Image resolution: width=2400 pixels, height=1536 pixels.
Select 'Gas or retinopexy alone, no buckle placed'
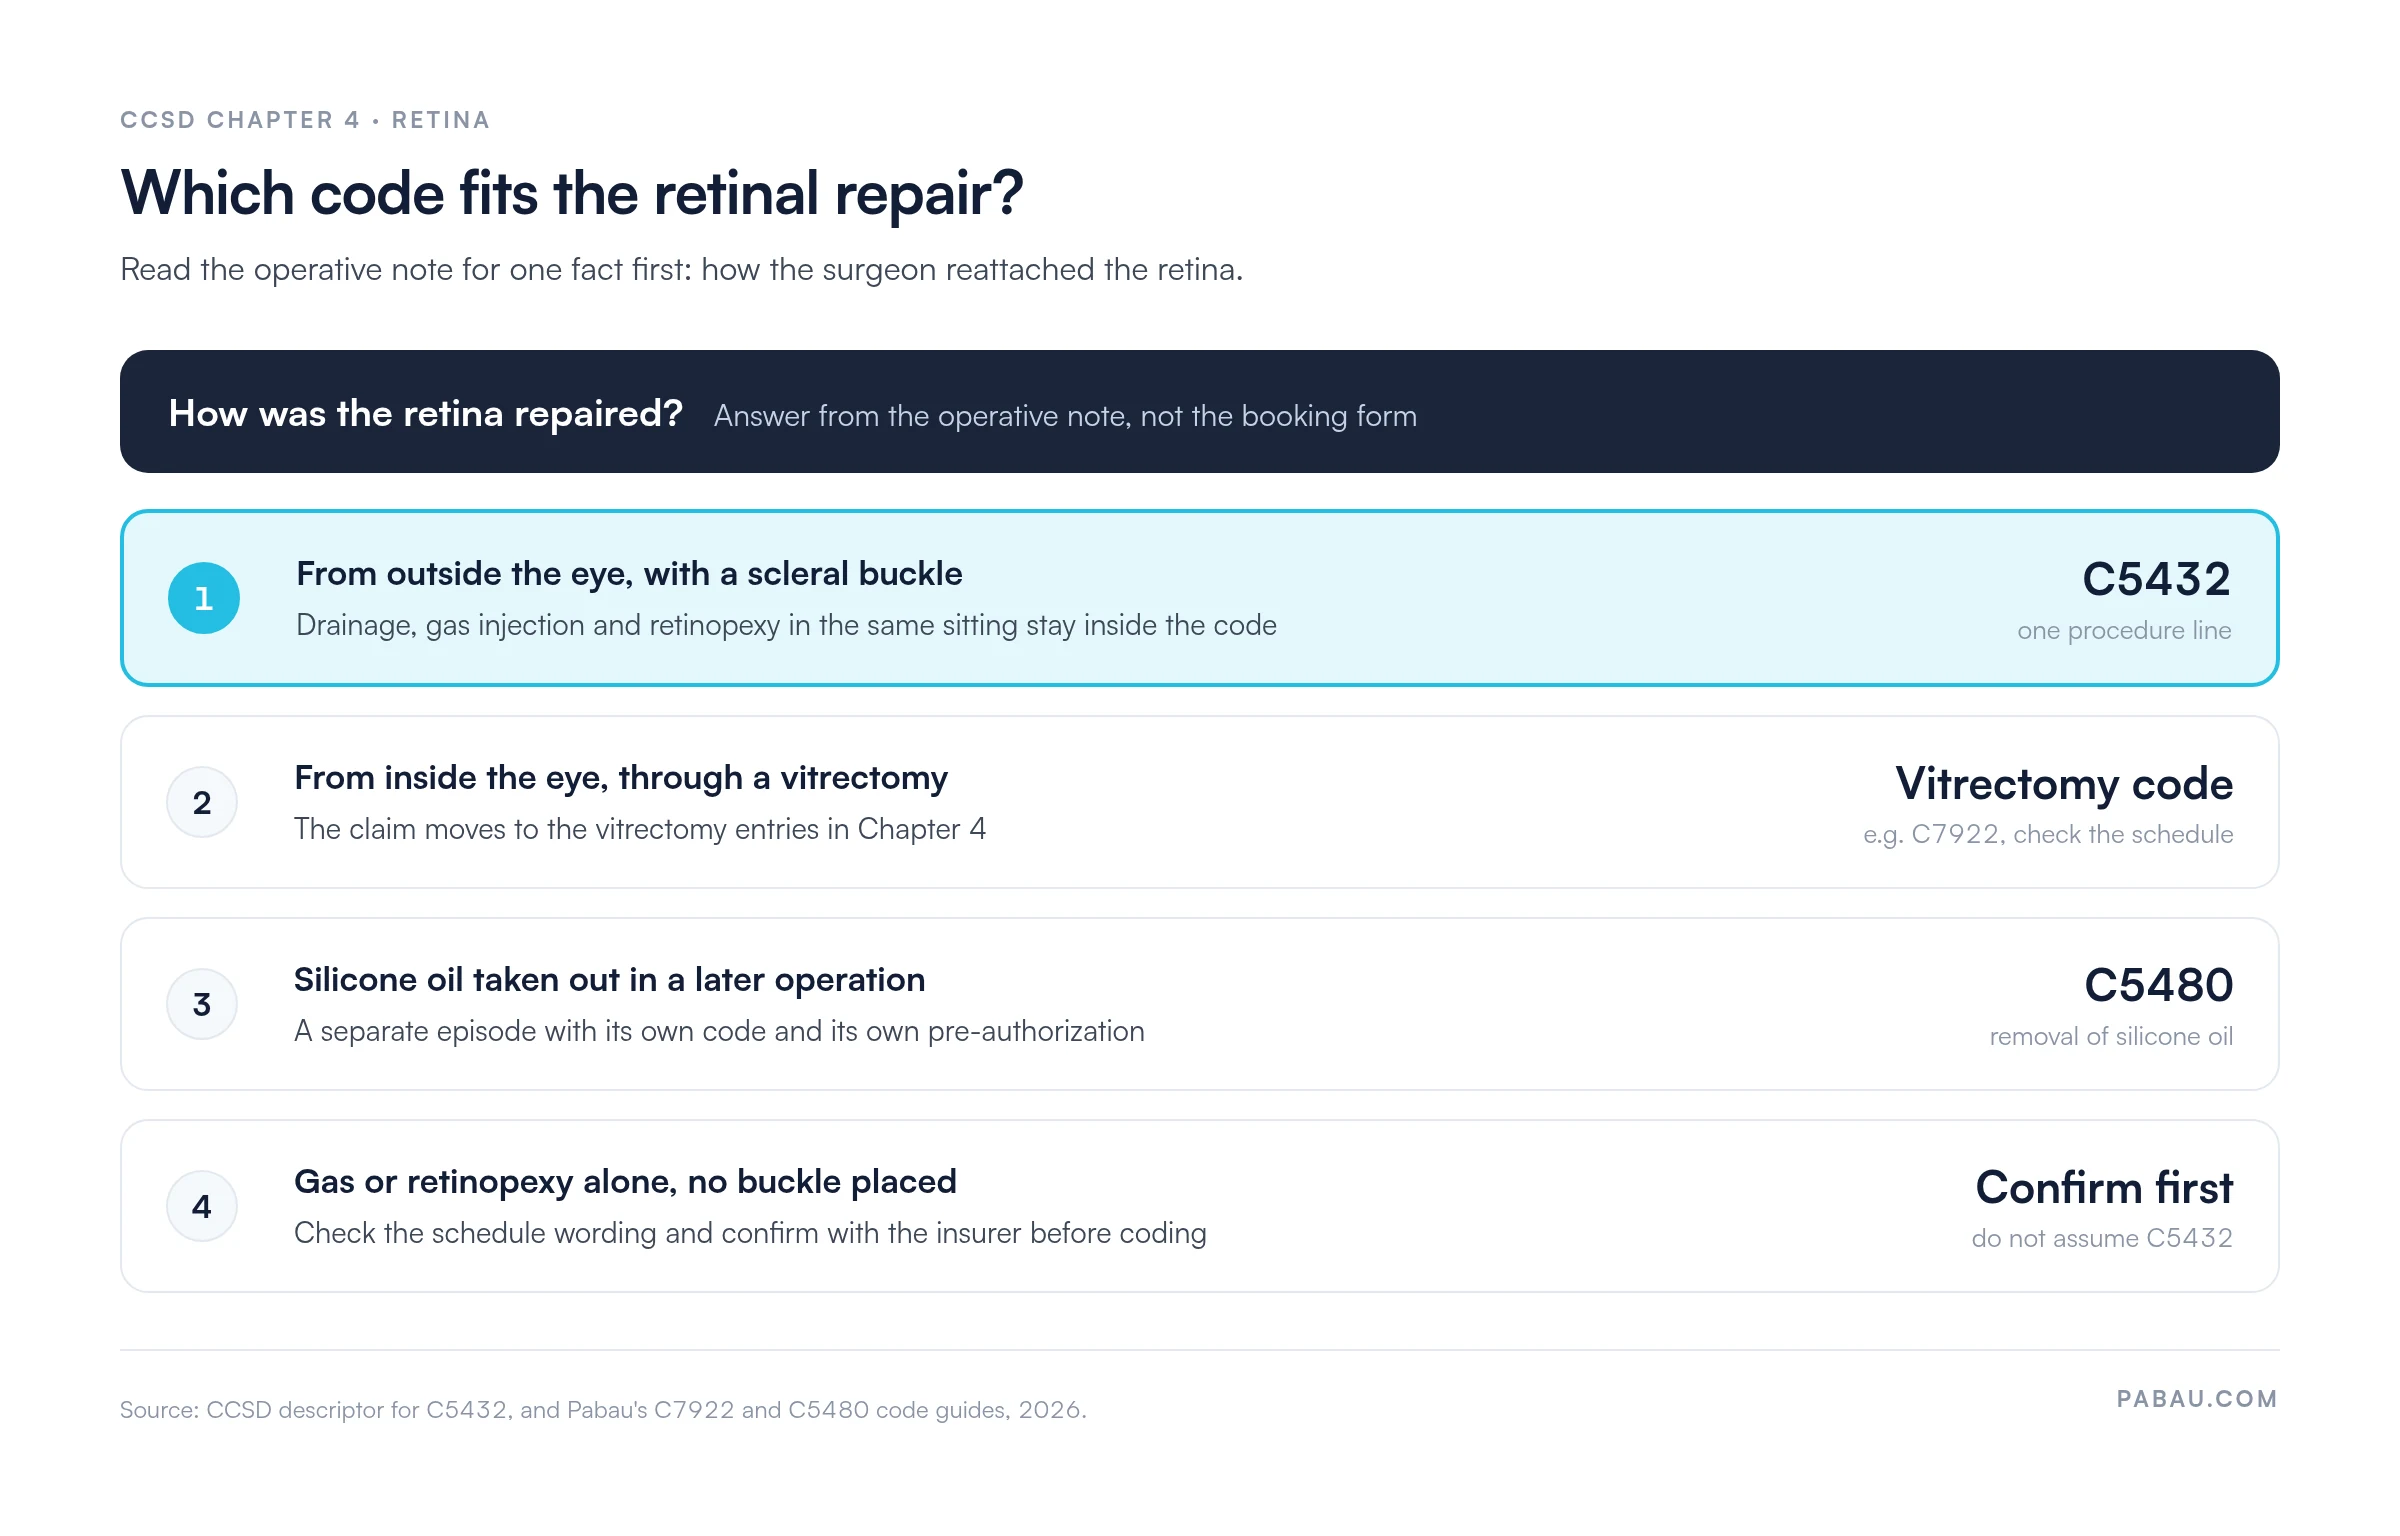625,1182
